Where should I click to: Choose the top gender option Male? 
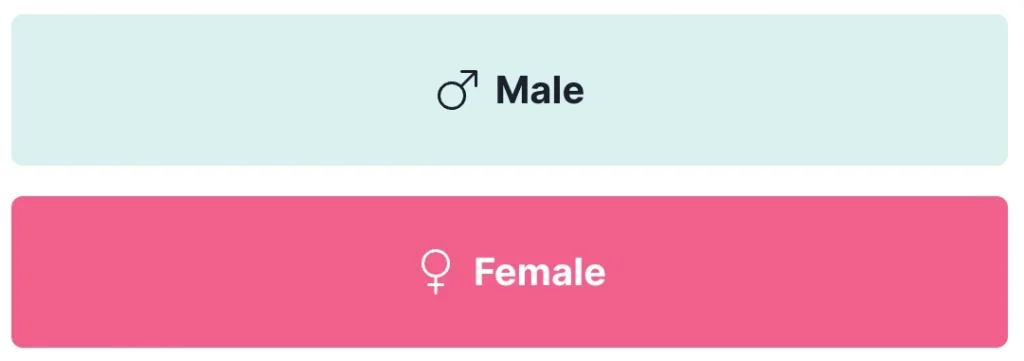click(509, 90)
